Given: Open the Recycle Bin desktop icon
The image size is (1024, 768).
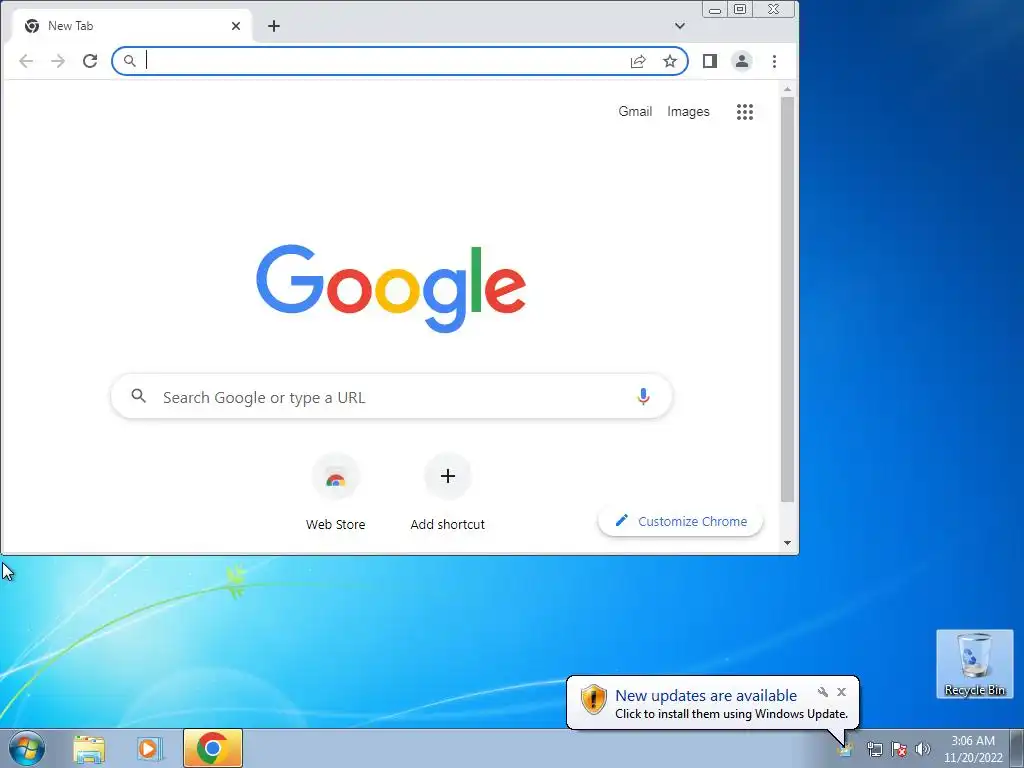Looking at the screenshot, I should [974, 664].
